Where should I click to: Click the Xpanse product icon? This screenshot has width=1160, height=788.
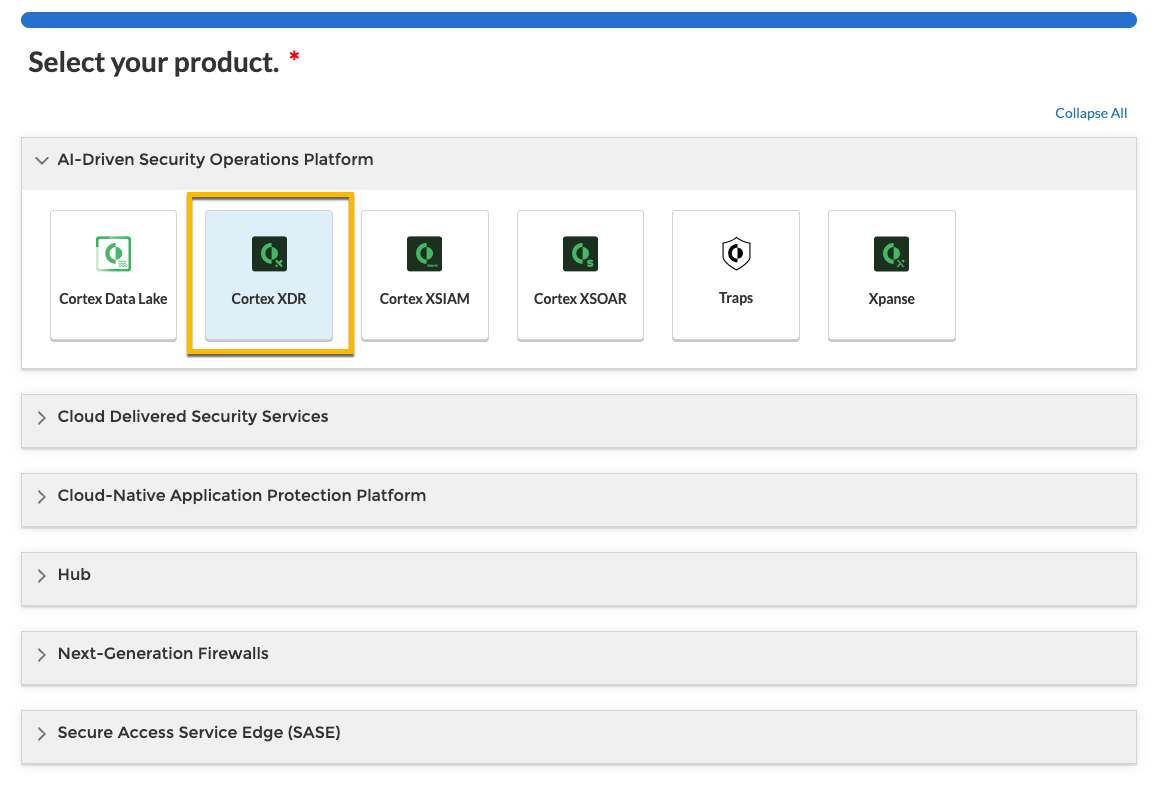[891, 253]
